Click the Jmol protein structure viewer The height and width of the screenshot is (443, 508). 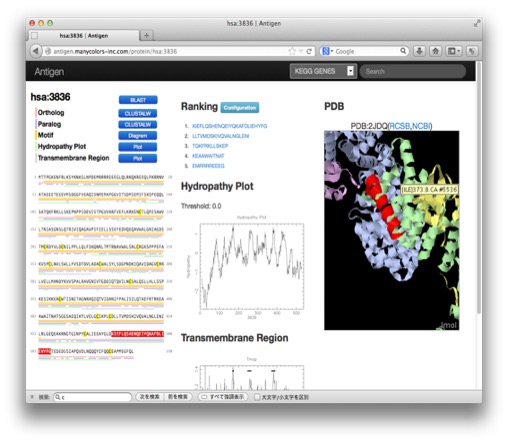(391, 230)
